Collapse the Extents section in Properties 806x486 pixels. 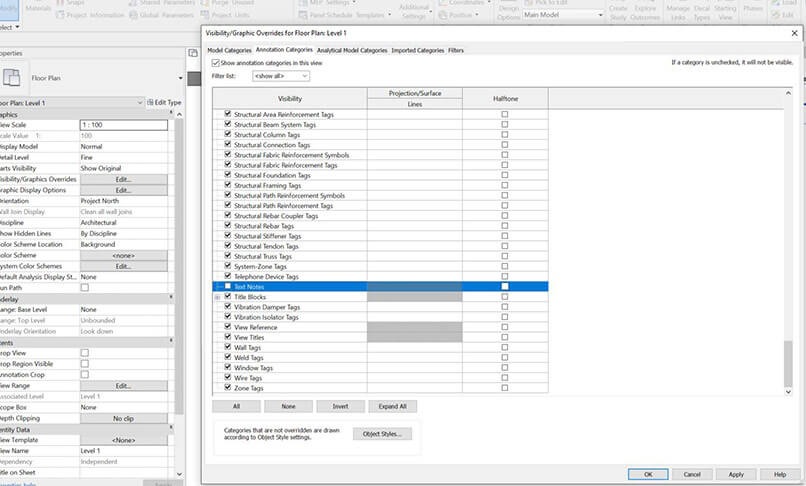(171, 341)
